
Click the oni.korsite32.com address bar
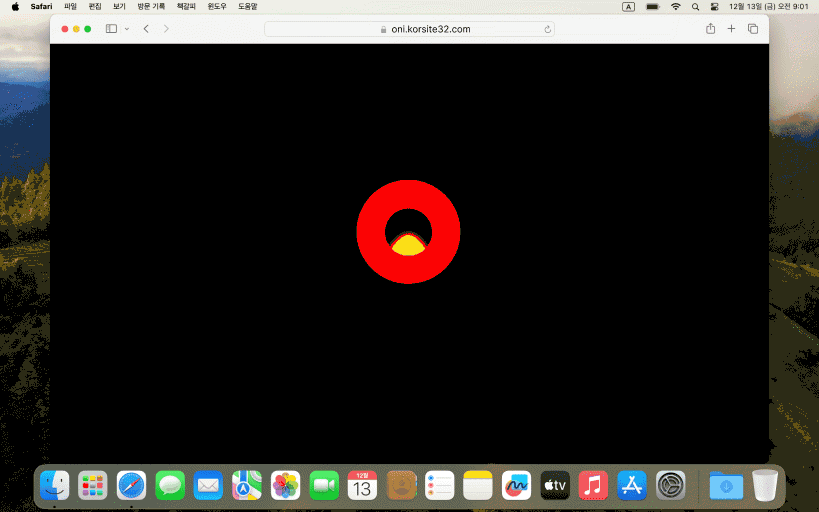tap(410, 29)
